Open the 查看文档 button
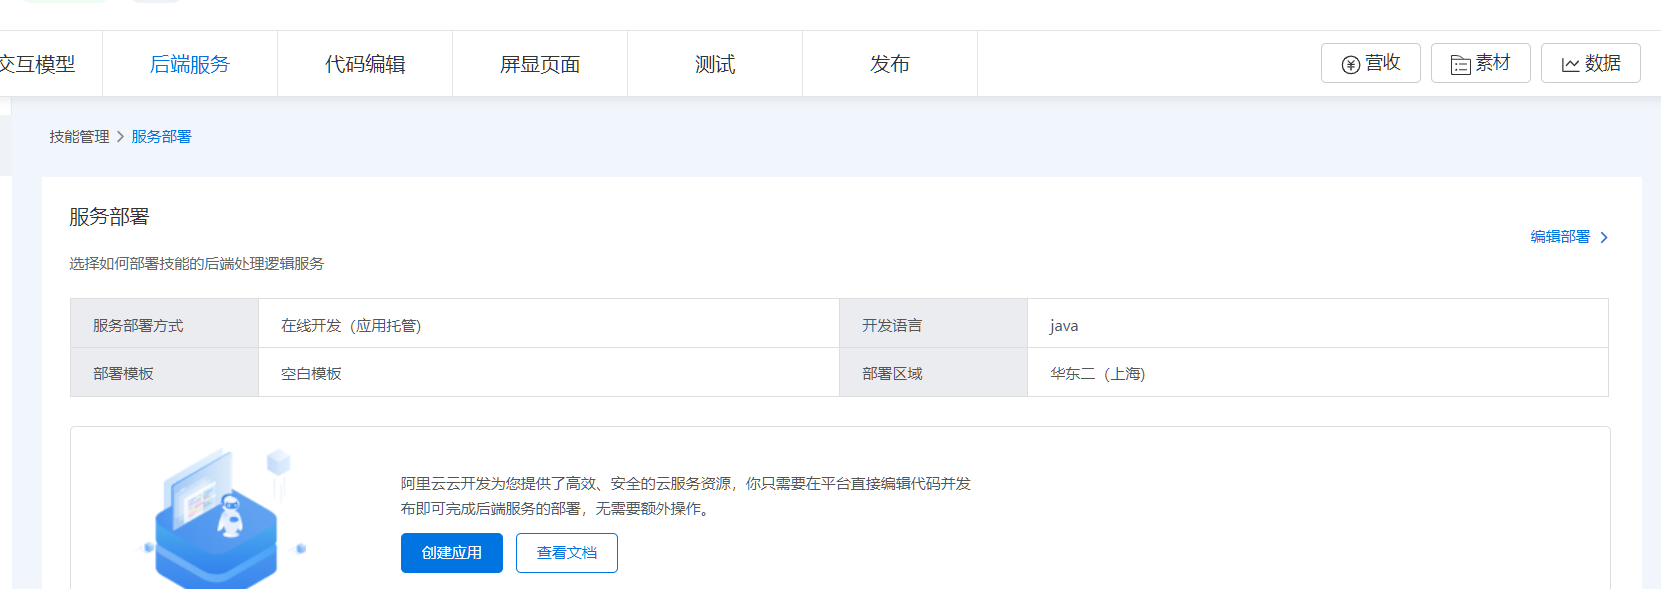1661x589 pixels. pos(567,553)
